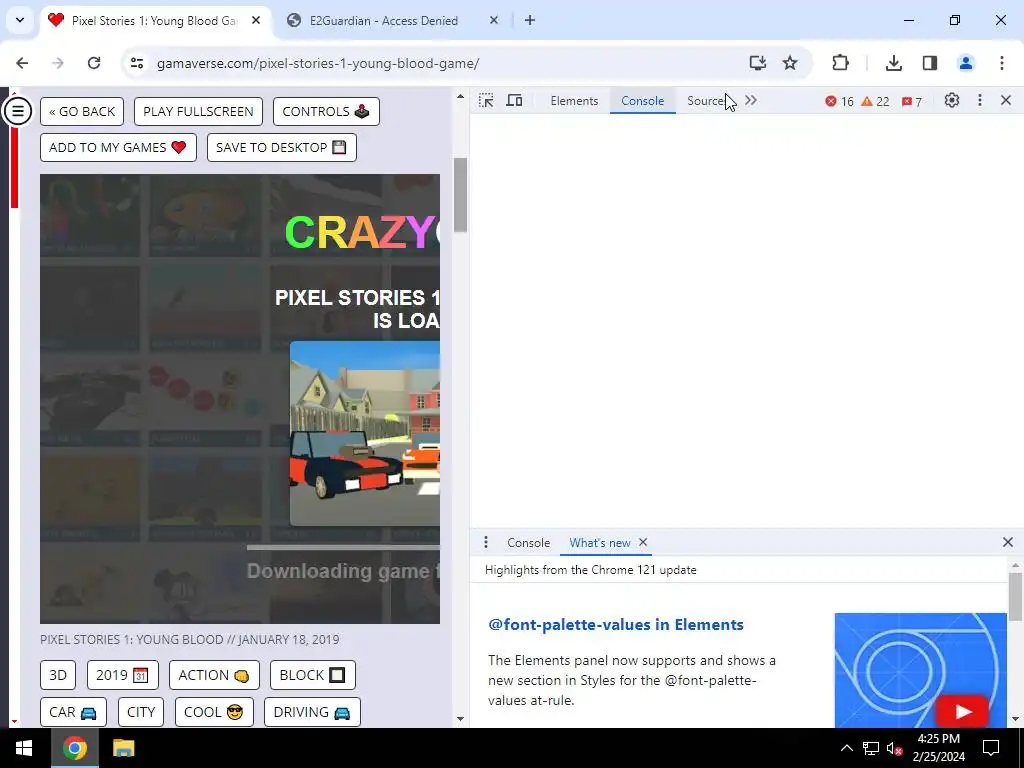Close the What's new tab
Image resolution: width=1024 pixels, height=768 pixels.
pyautogui.click(x=643, y=543)
